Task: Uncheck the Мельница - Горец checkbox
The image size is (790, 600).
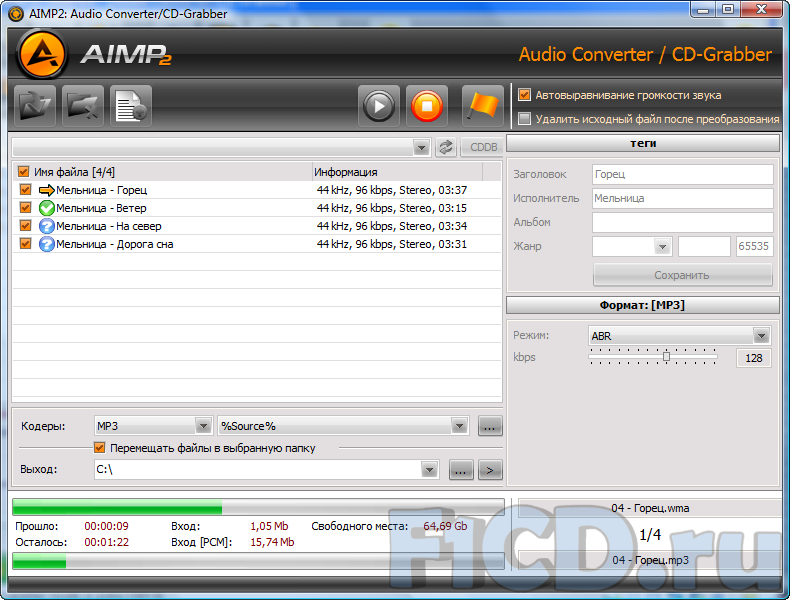Action: [26, 190]
